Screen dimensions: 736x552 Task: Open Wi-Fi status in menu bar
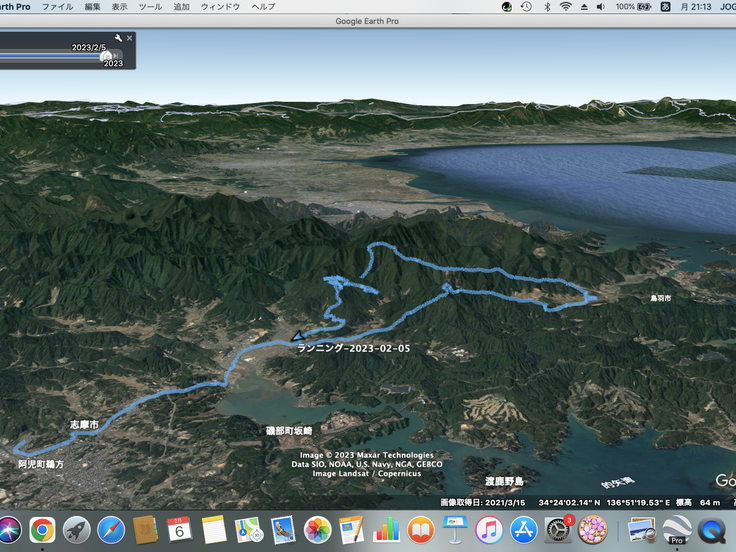[x=565, y=6]
